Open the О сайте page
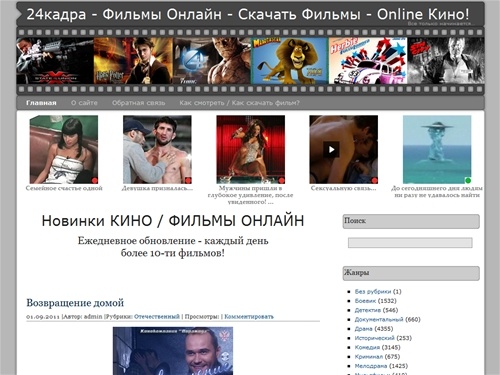Screen dimensions: 500x375 84,103
